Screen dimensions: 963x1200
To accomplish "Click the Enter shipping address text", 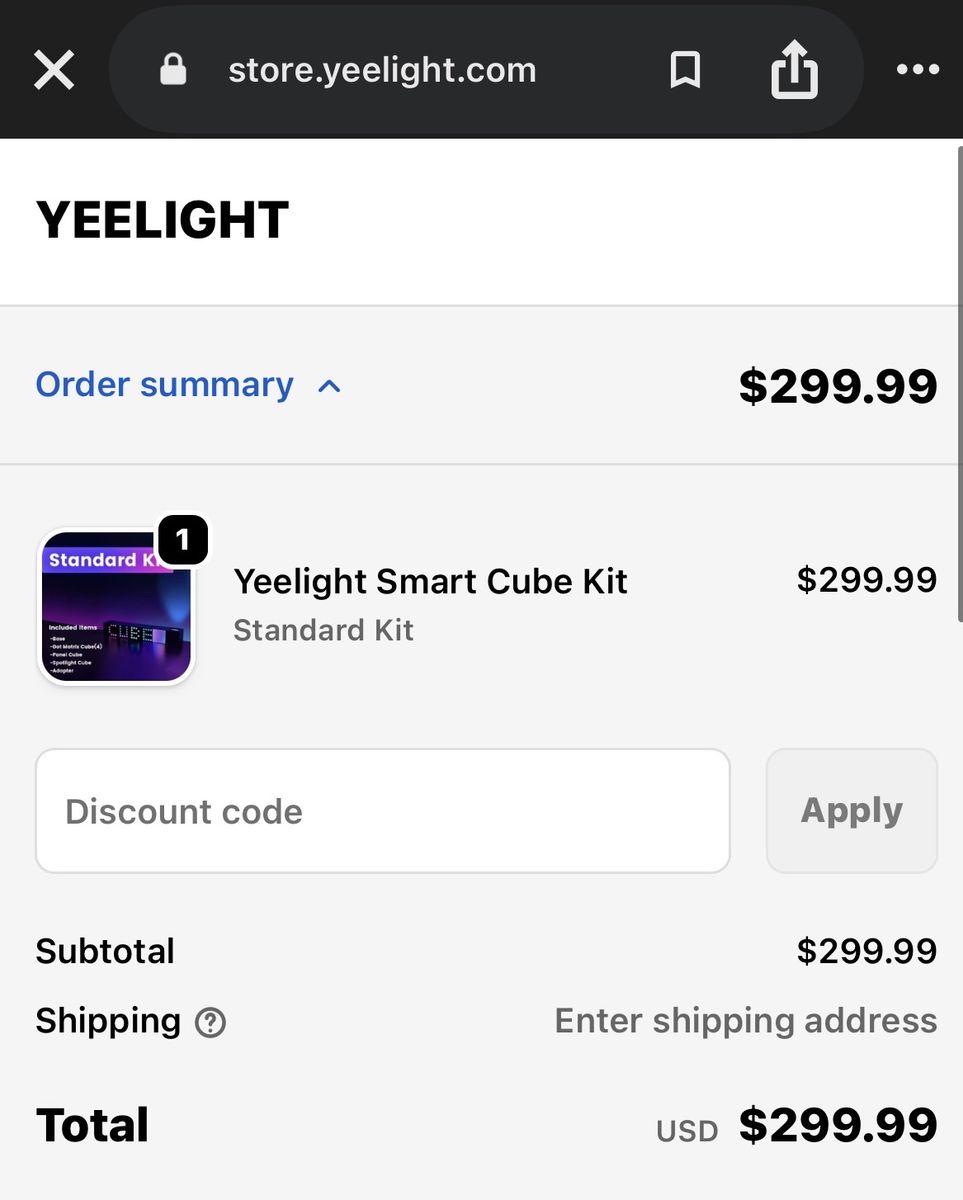I will [745, 1021].
